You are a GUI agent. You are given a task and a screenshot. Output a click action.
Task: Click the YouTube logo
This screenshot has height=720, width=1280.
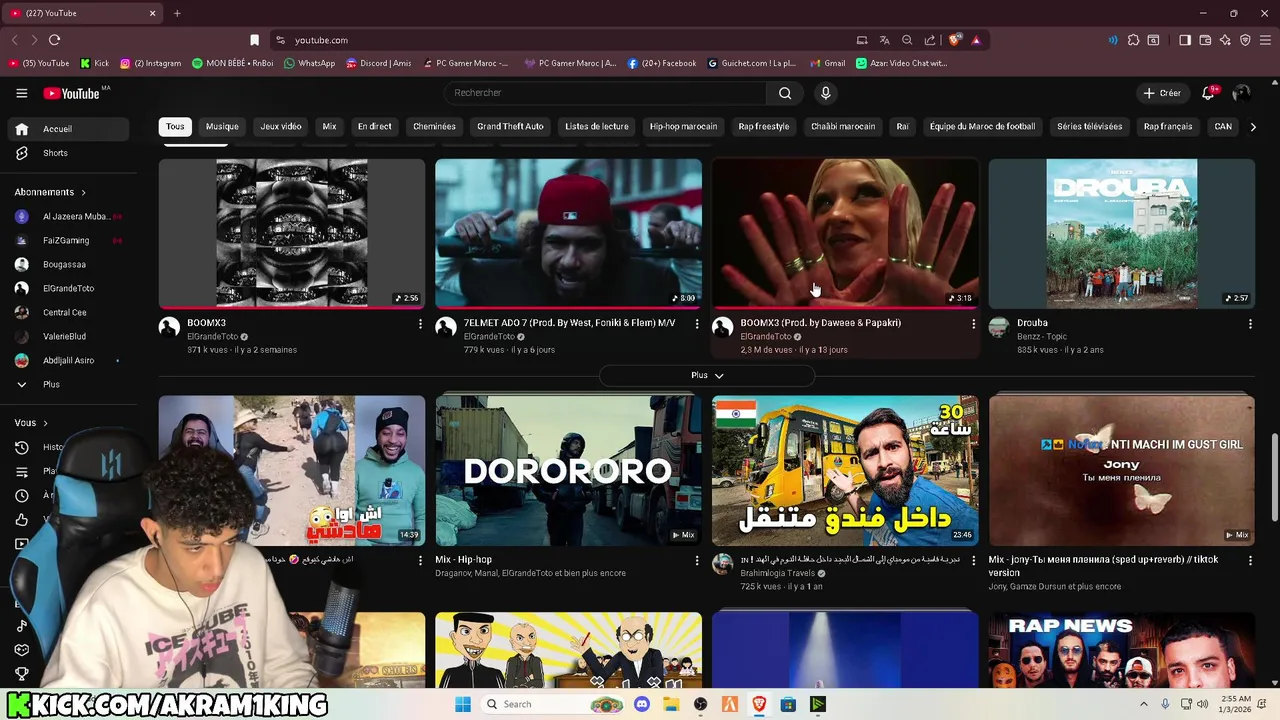(x=72, y=93)
